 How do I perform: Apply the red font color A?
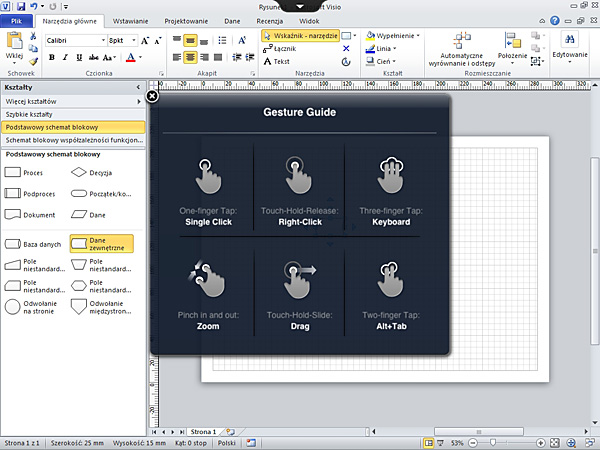pyautogui.click(x=130, y=57)
